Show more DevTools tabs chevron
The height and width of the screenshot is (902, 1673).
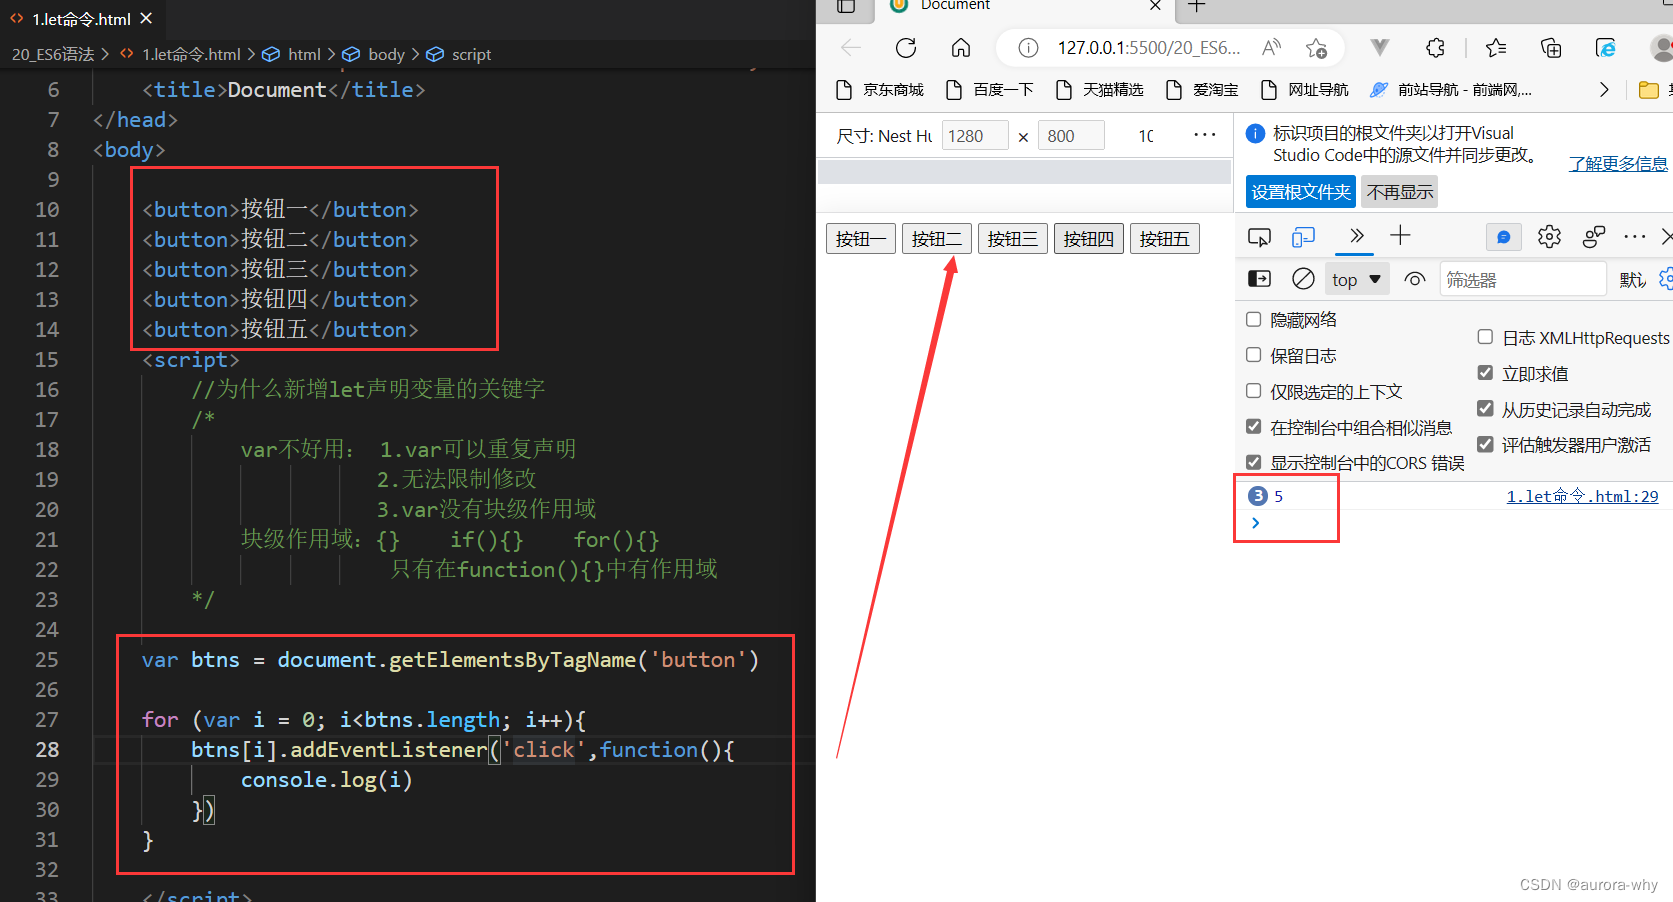1357,236
